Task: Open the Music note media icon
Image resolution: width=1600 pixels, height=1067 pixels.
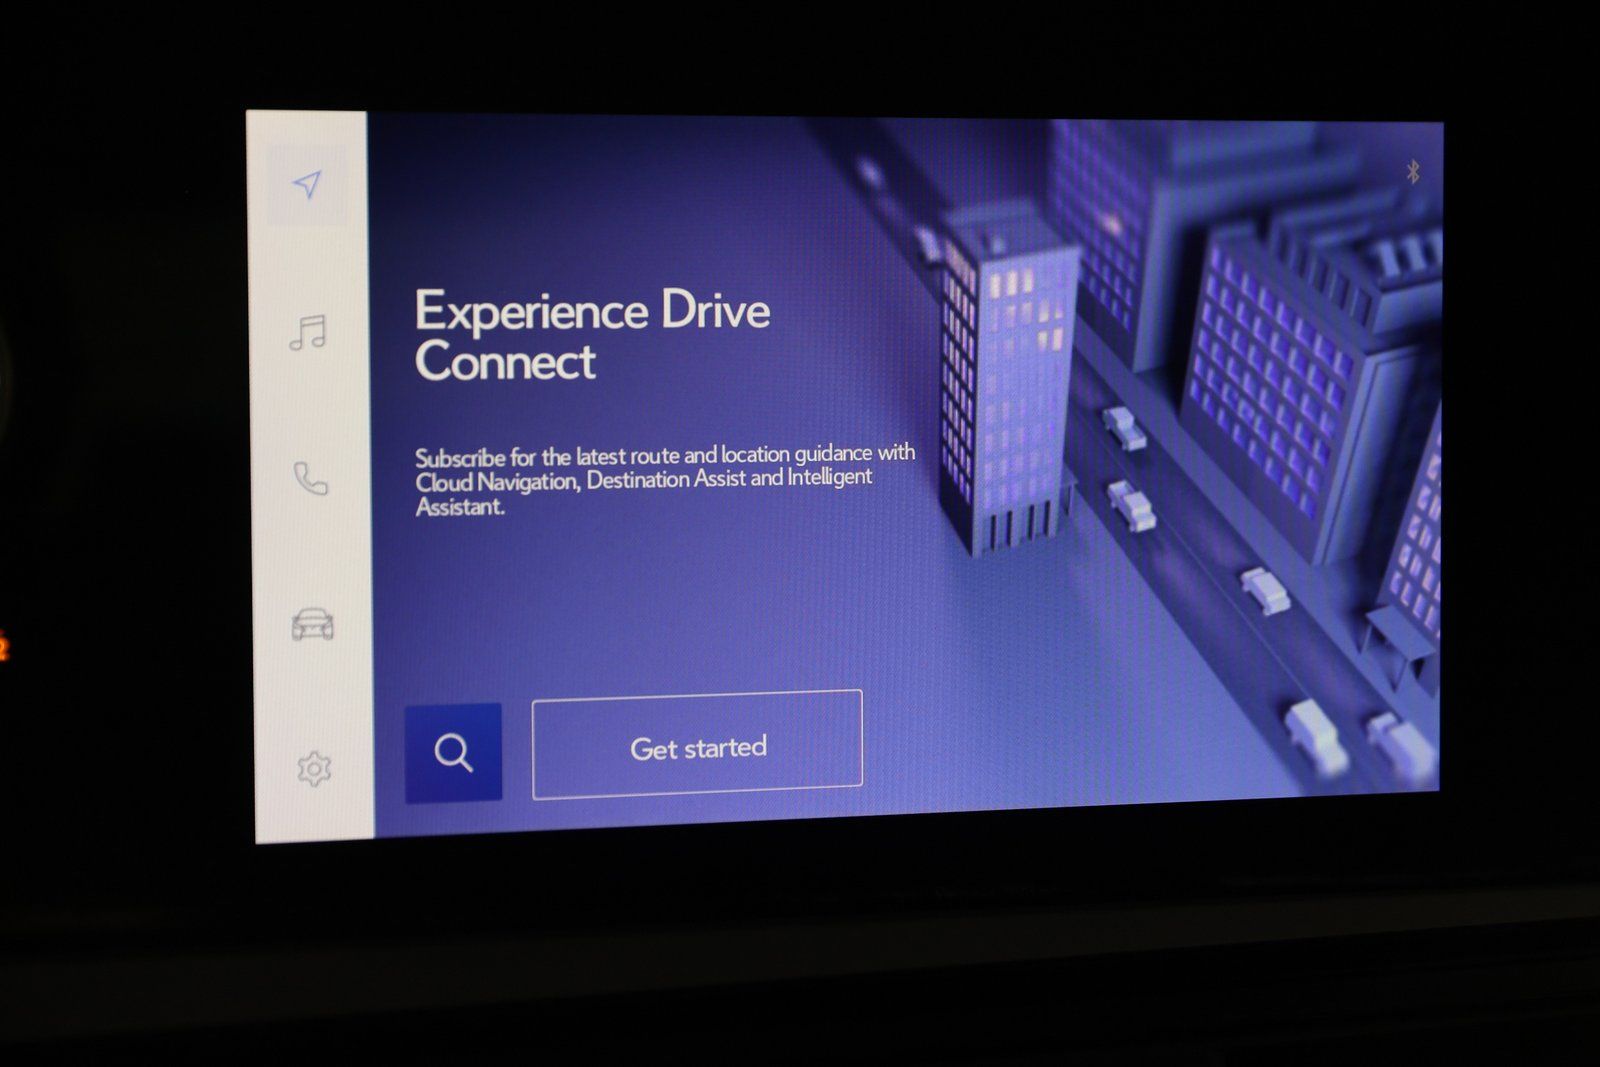Action: [x=308, y=332]
